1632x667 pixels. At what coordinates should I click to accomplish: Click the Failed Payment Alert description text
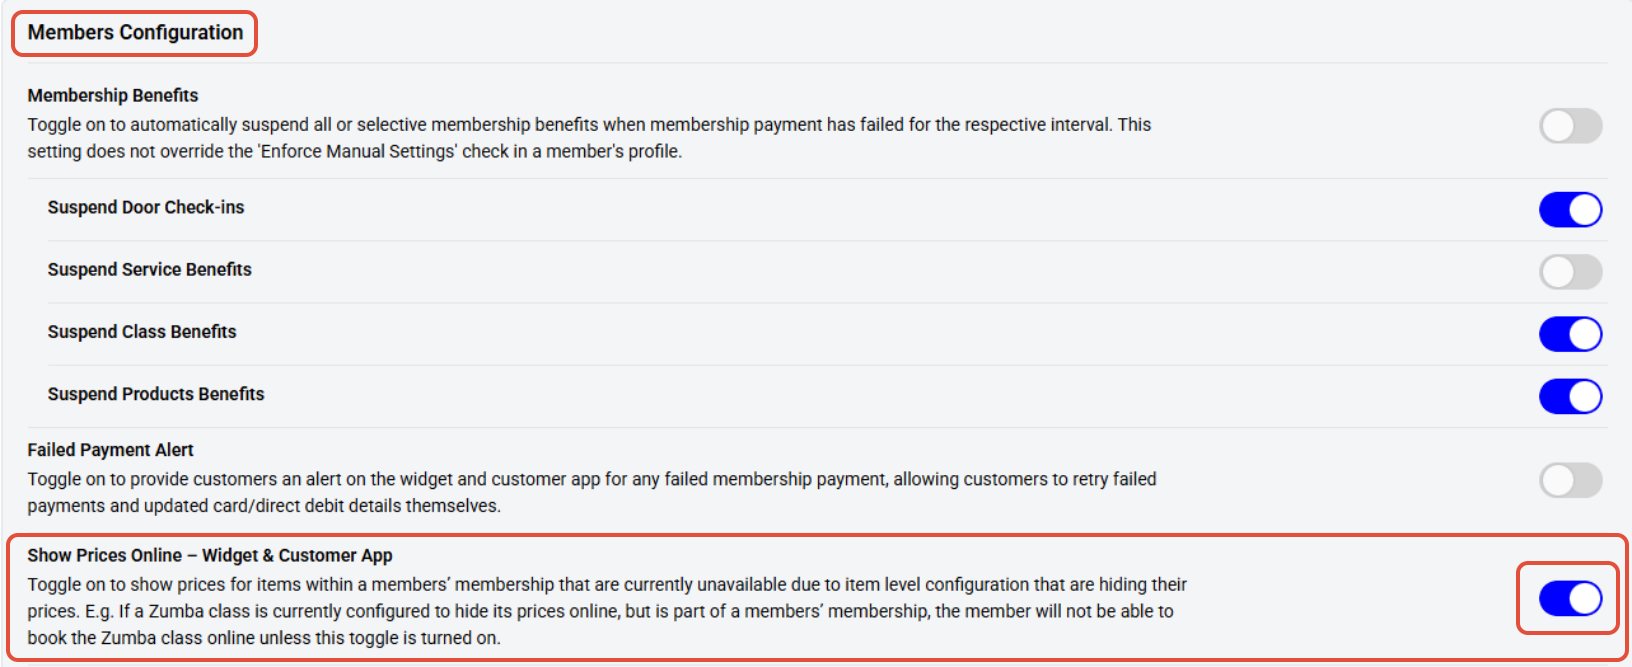click(x=592, y=492)
